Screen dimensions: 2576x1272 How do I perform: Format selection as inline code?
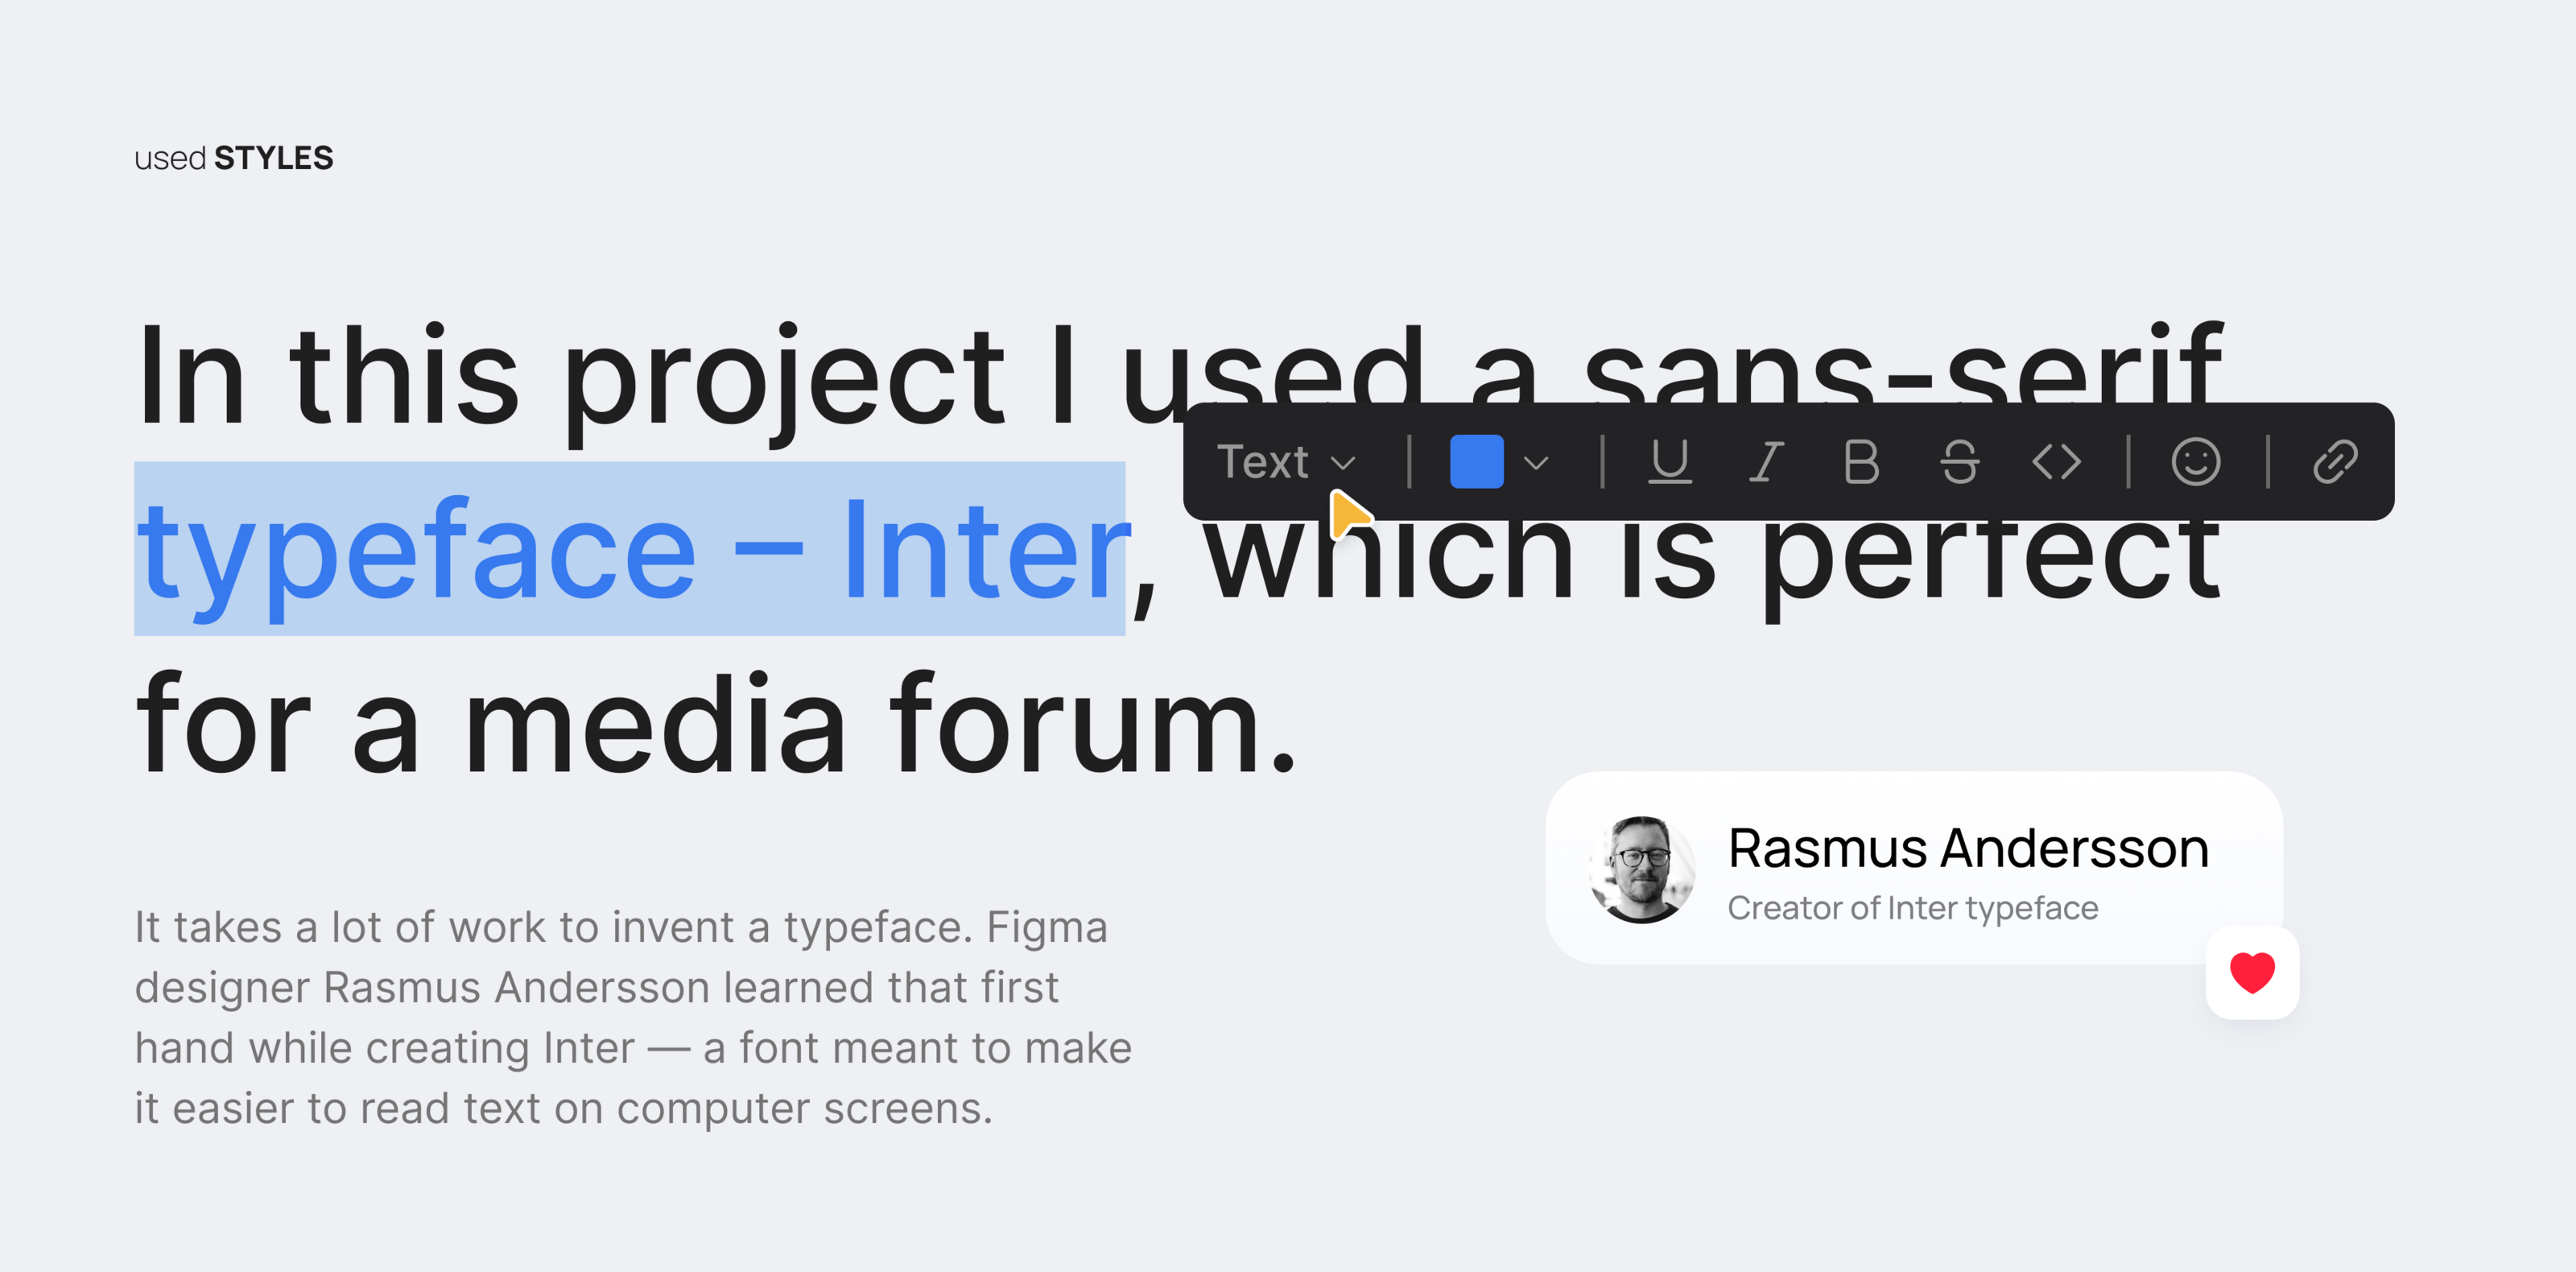click(x=2056, y=462)
